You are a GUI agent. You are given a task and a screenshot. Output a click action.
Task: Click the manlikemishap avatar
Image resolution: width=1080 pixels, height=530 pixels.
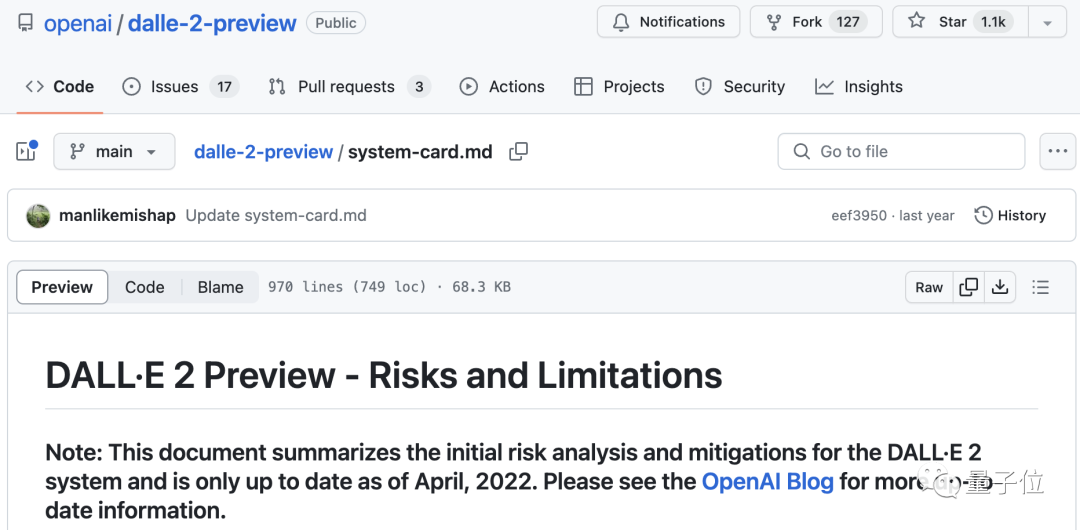[x=39, y=216]
